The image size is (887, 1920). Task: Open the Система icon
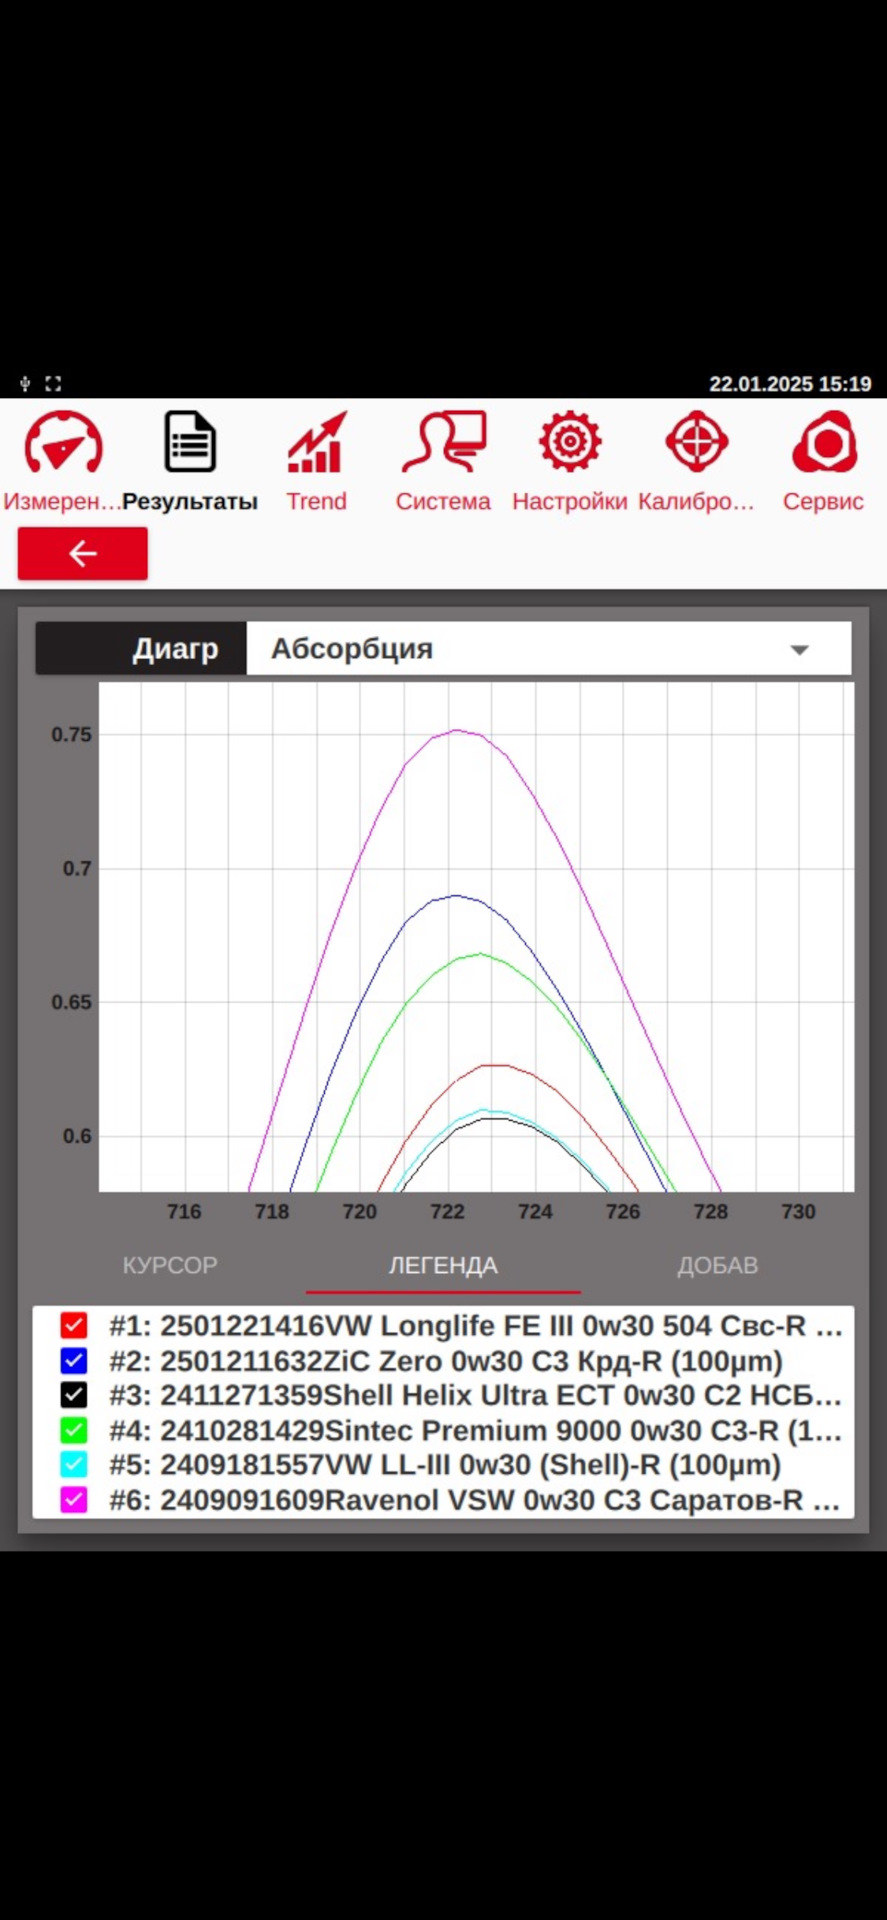click(x=444, y=442)
